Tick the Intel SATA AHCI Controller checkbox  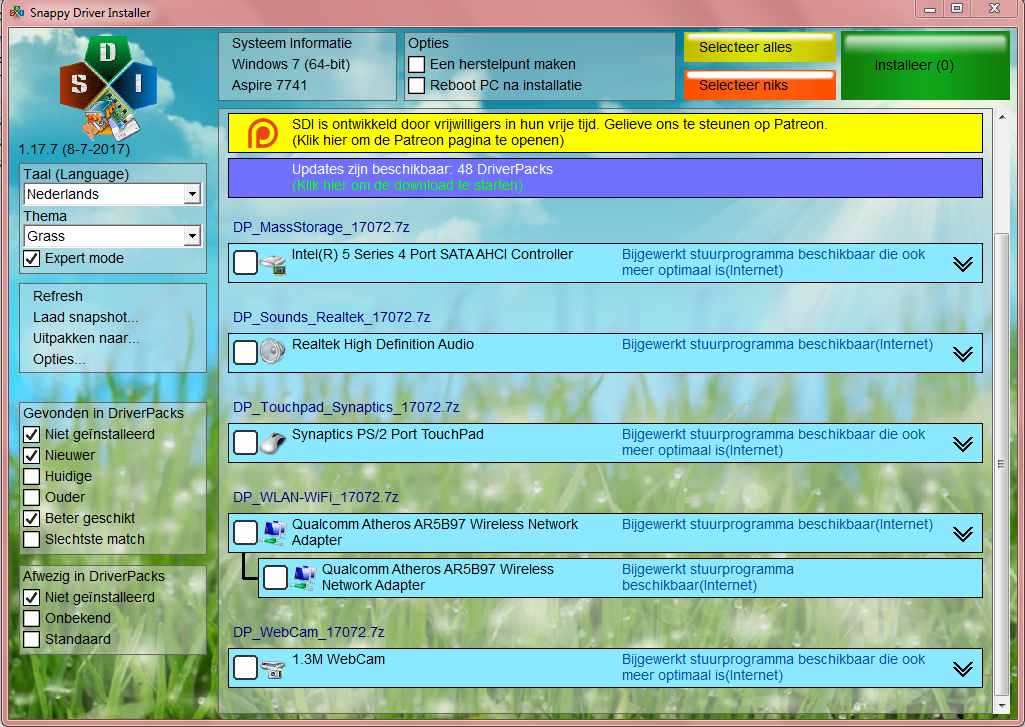coord(246,263)
